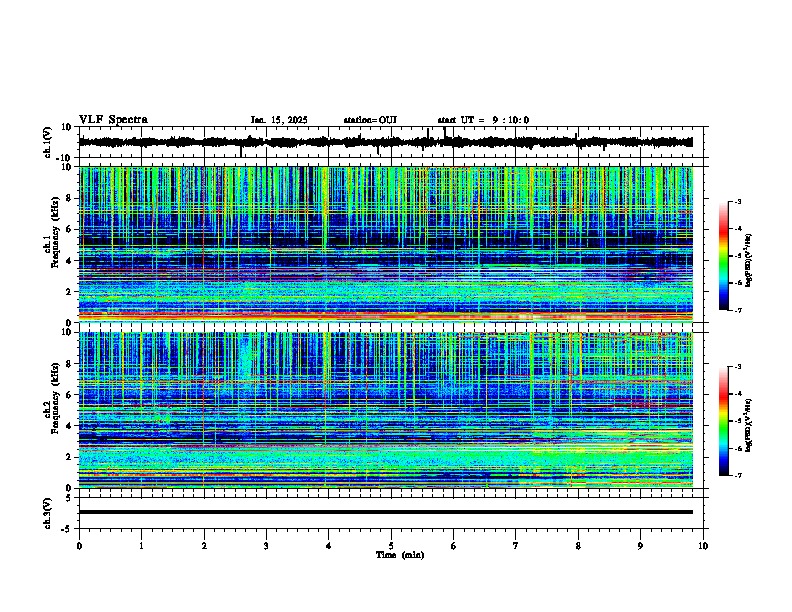Viewport: 792px width, 612px height.
Task: Click the flat ch.3 voltage trace
Action: [x=385, y=512]
